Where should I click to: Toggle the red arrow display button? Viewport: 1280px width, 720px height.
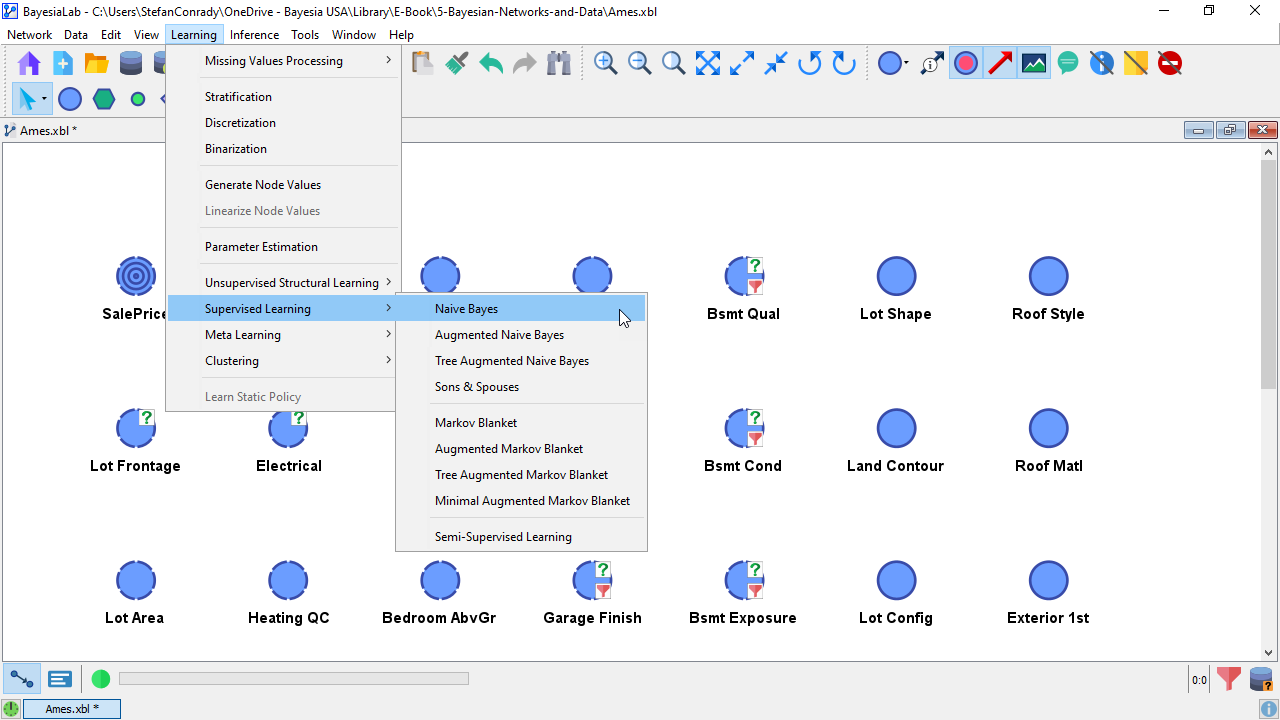click(x=1000, y=64)
